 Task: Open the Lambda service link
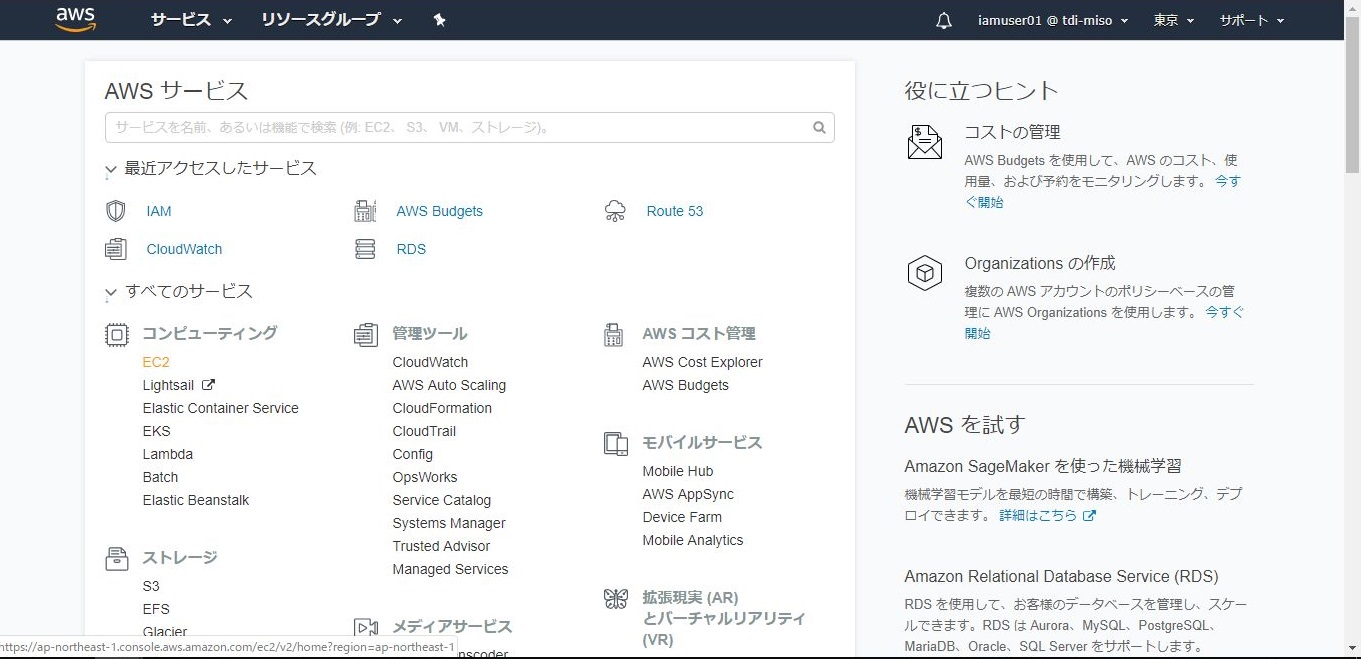[x=167, y=454]
